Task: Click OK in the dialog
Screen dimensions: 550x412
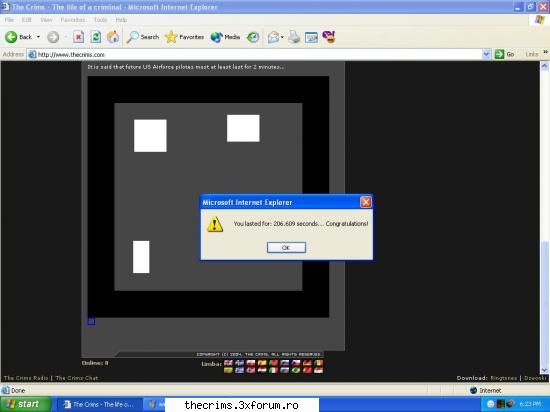Action: pos(286,248)
